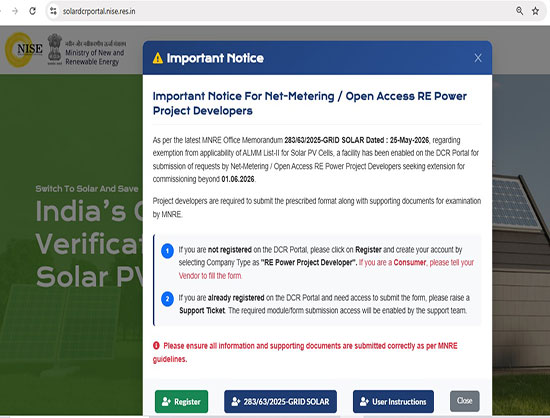550x418 pixels.
Task: Click the Switch To Solar And Save tagline
Action: (x=87, y=189)
